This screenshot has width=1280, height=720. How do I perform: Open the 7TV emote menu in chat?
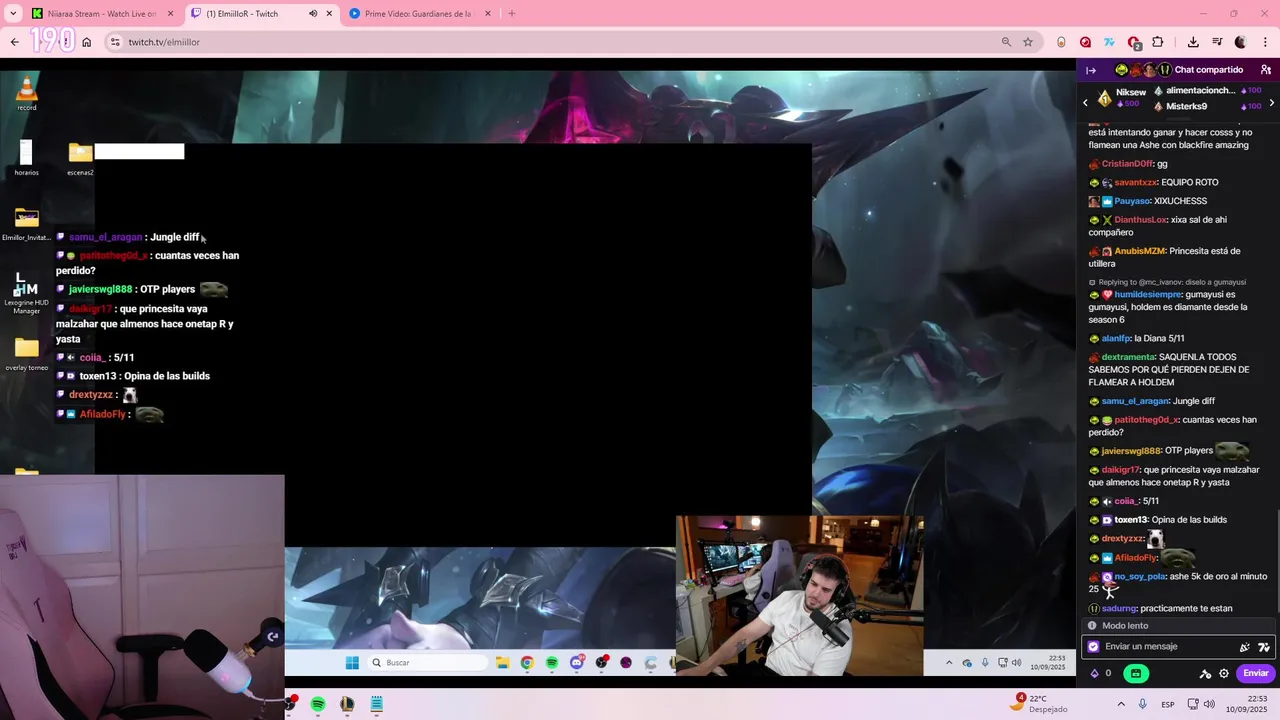(x=1264, y=647)
